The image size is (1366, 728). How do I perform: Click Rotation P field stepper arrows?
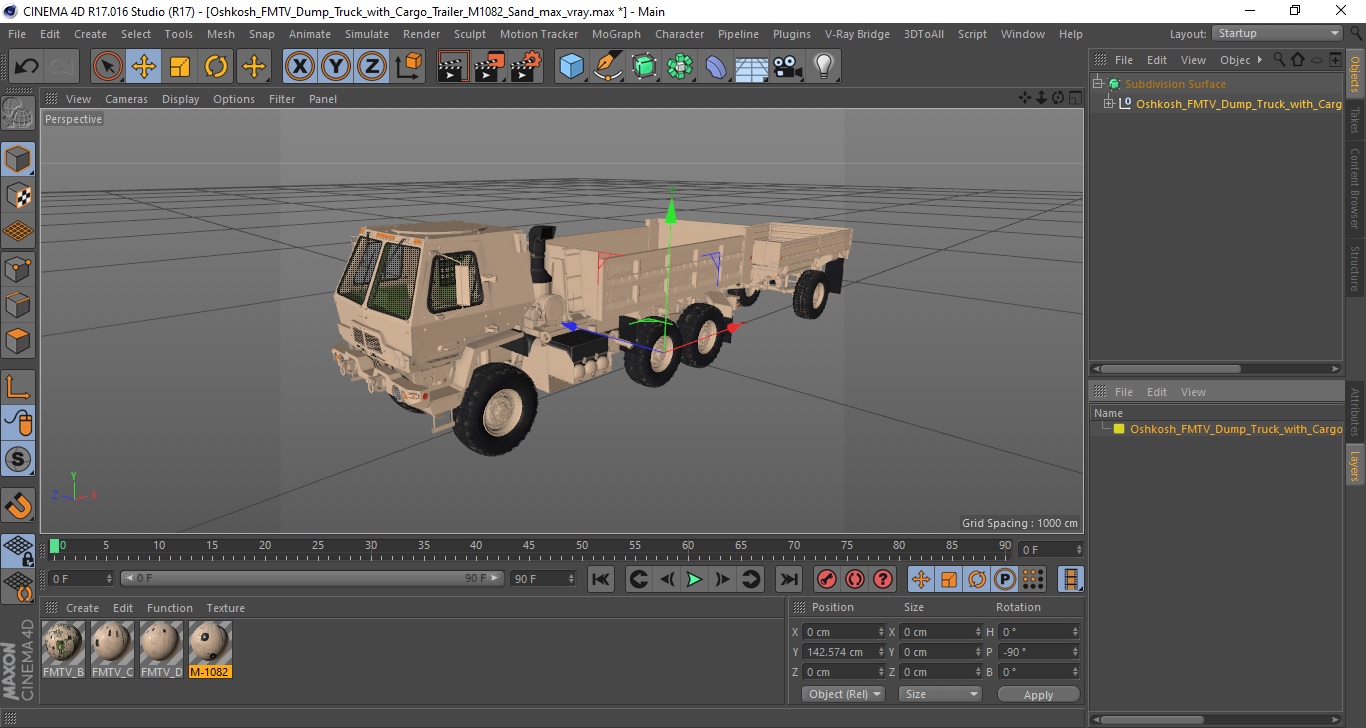coord(1076,652)
